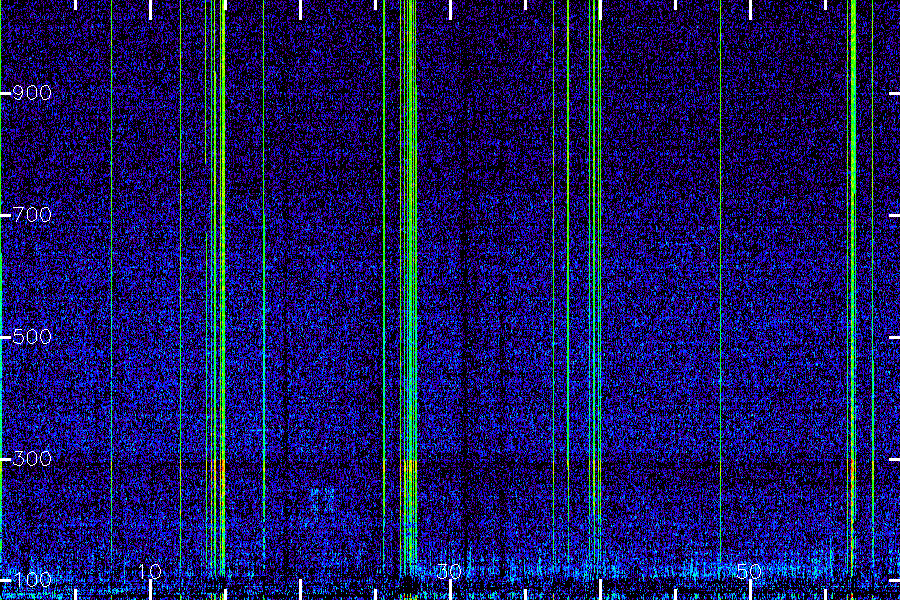Click the 30 horizontal axis label
Image resolution: width=900 pixels, height=600 pixels.
(450, 571)
